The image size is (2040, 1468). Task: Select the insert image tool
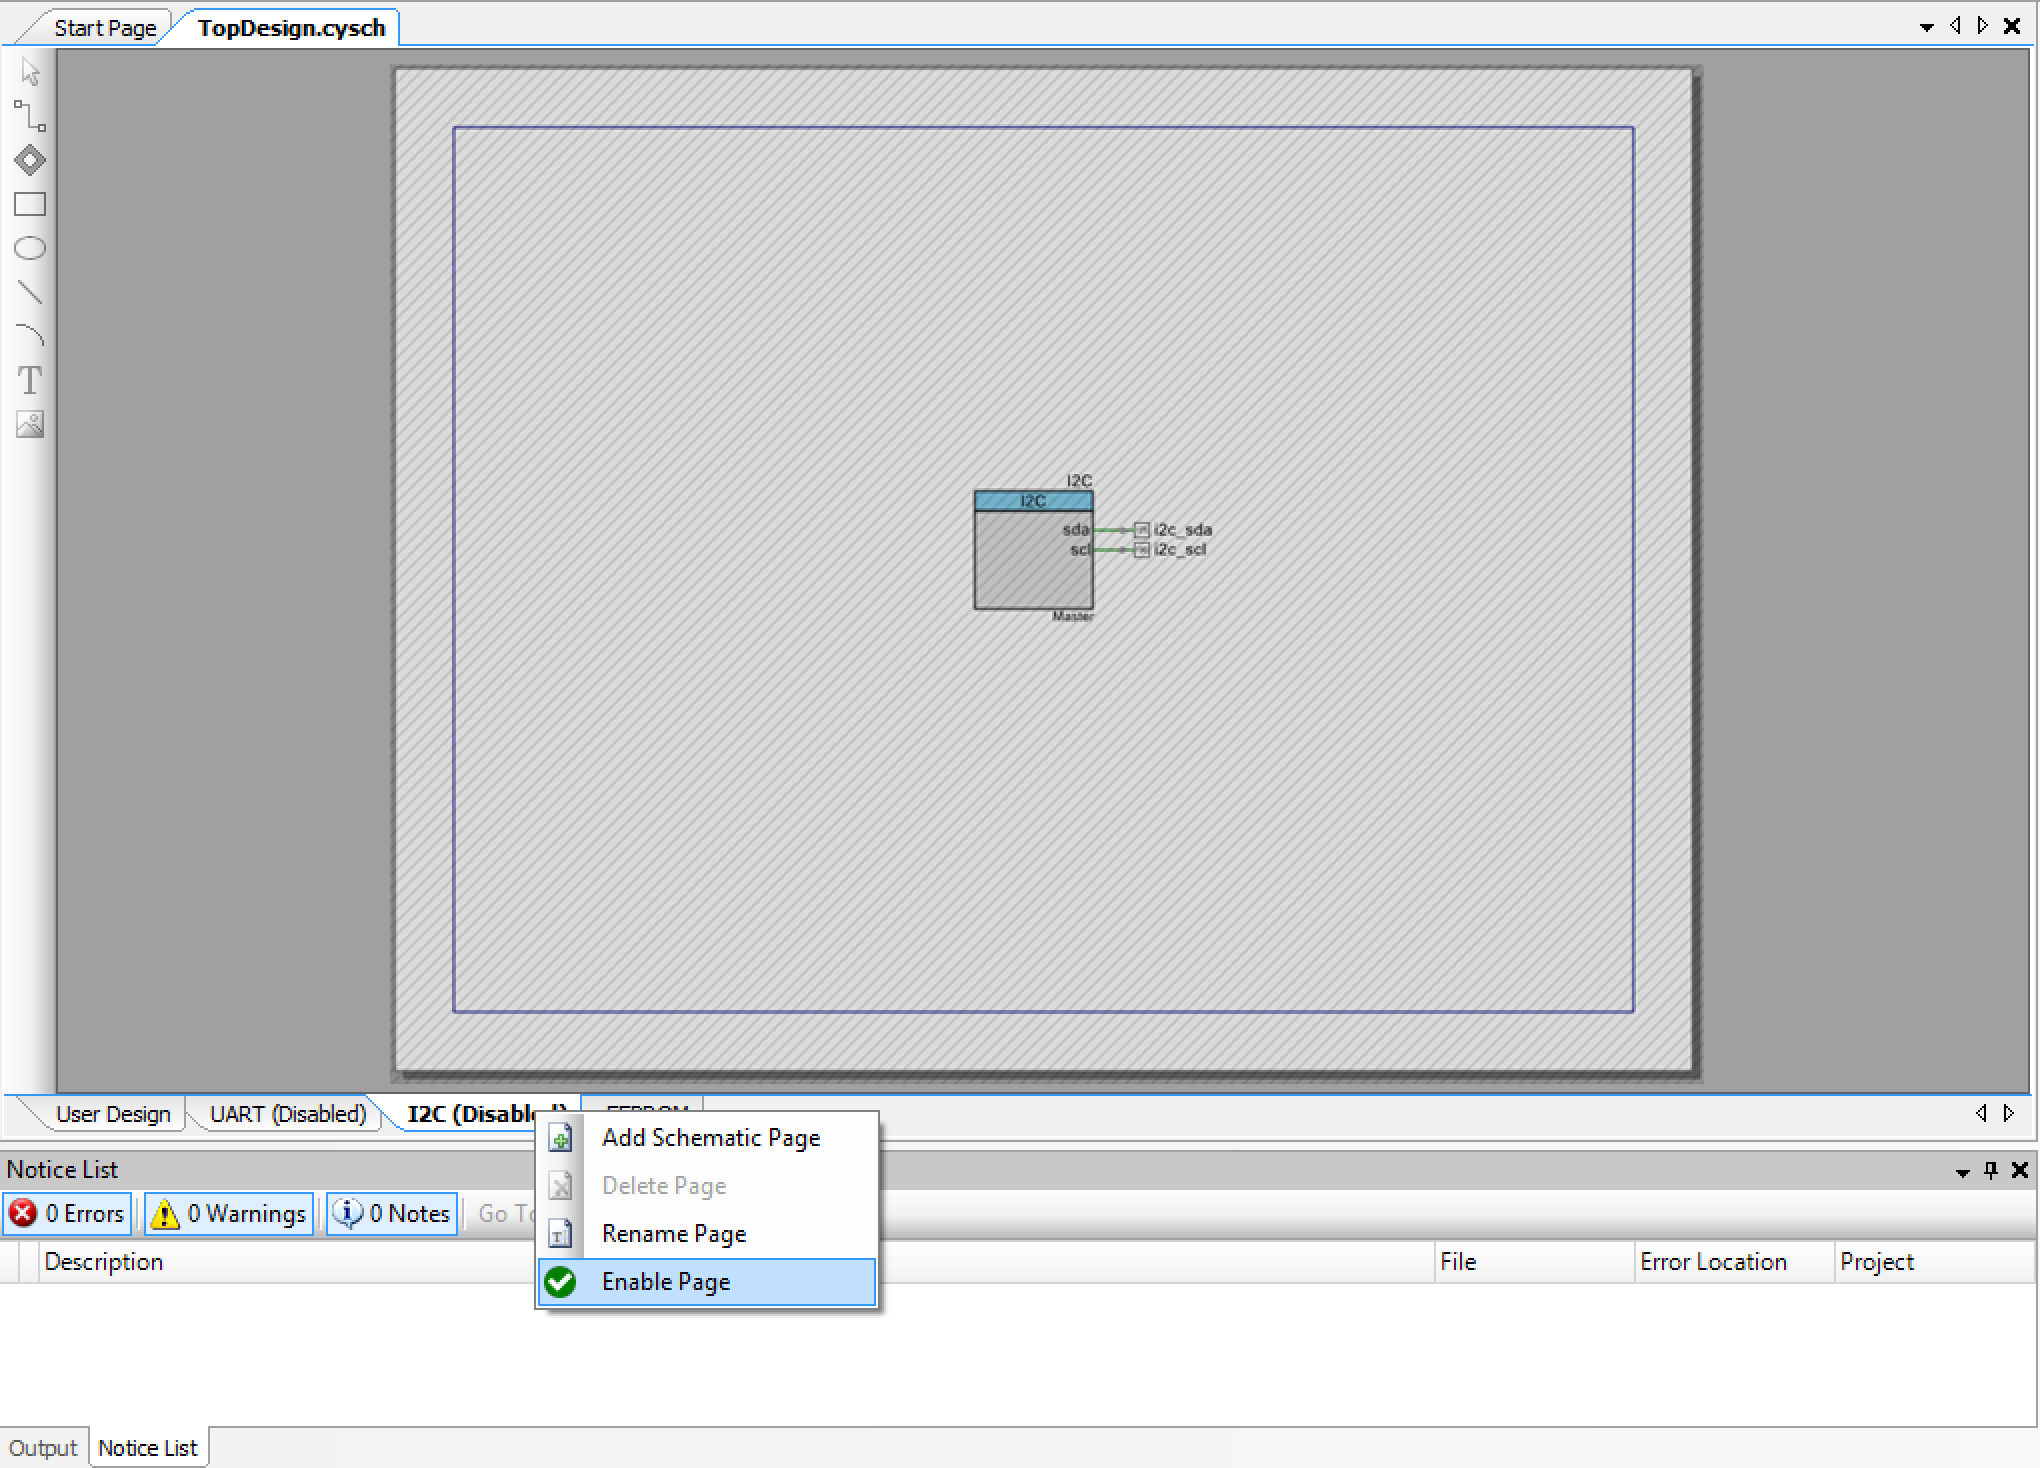click(30, 425)
